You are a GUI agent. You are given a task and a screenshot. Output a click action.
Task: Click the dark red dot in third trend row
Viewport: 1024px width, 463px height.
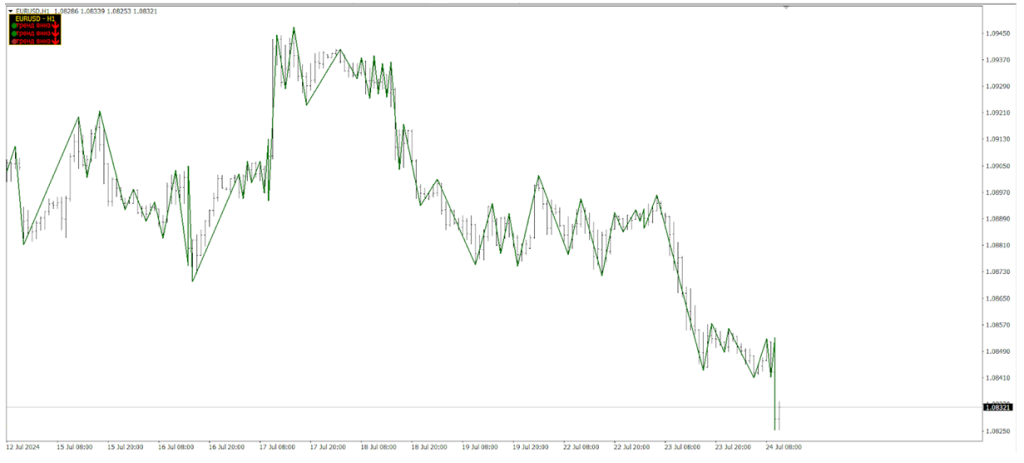pos(12,41)
